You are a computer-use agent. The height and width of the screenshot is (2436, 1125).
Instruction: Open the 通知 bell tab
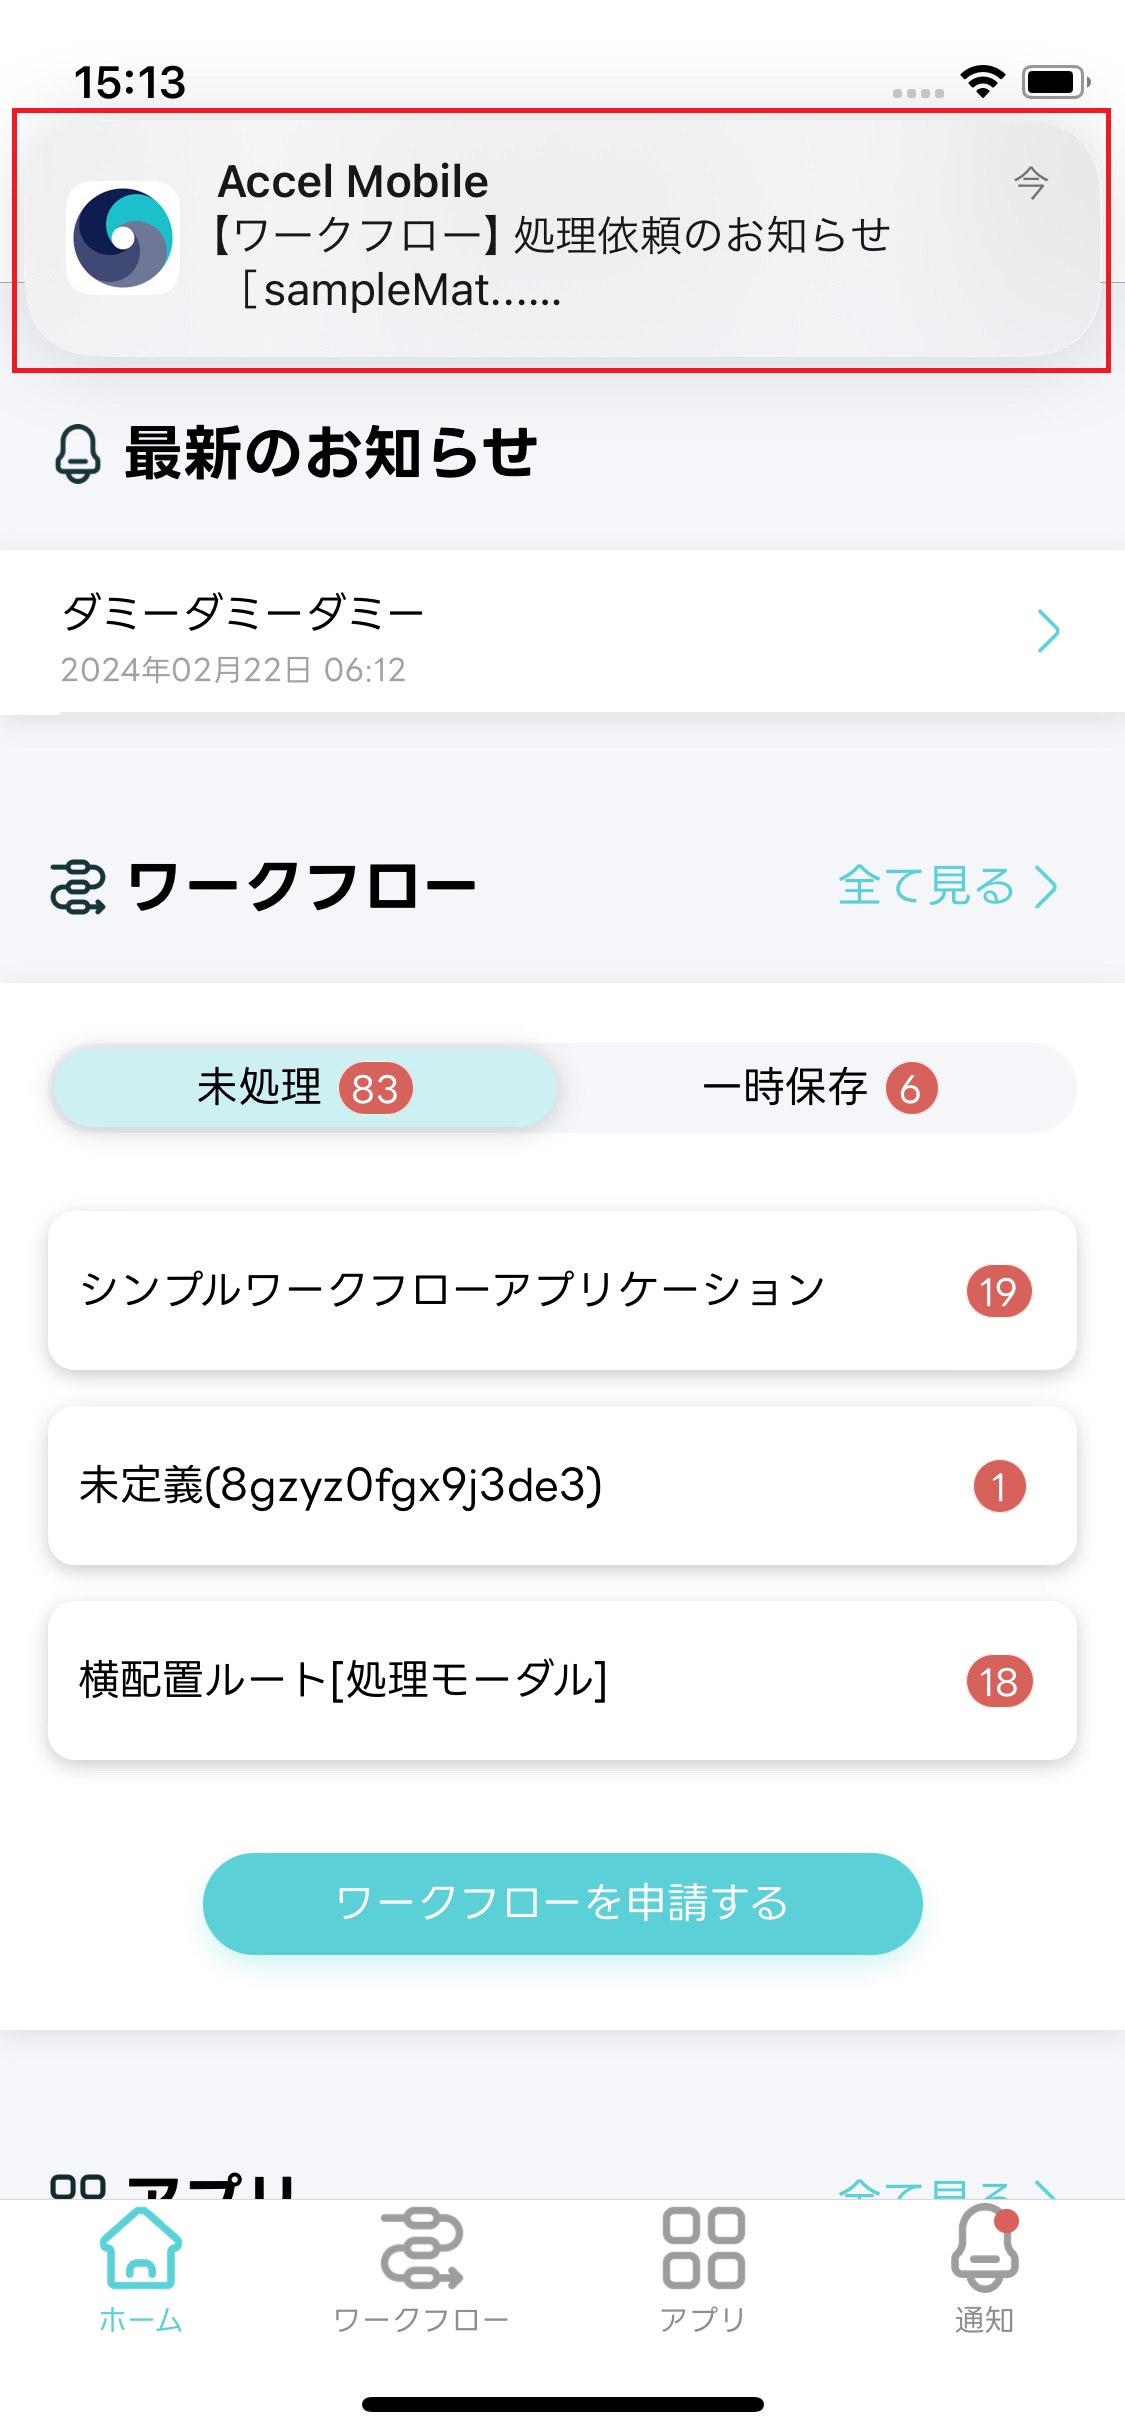tap(985, 2269)
